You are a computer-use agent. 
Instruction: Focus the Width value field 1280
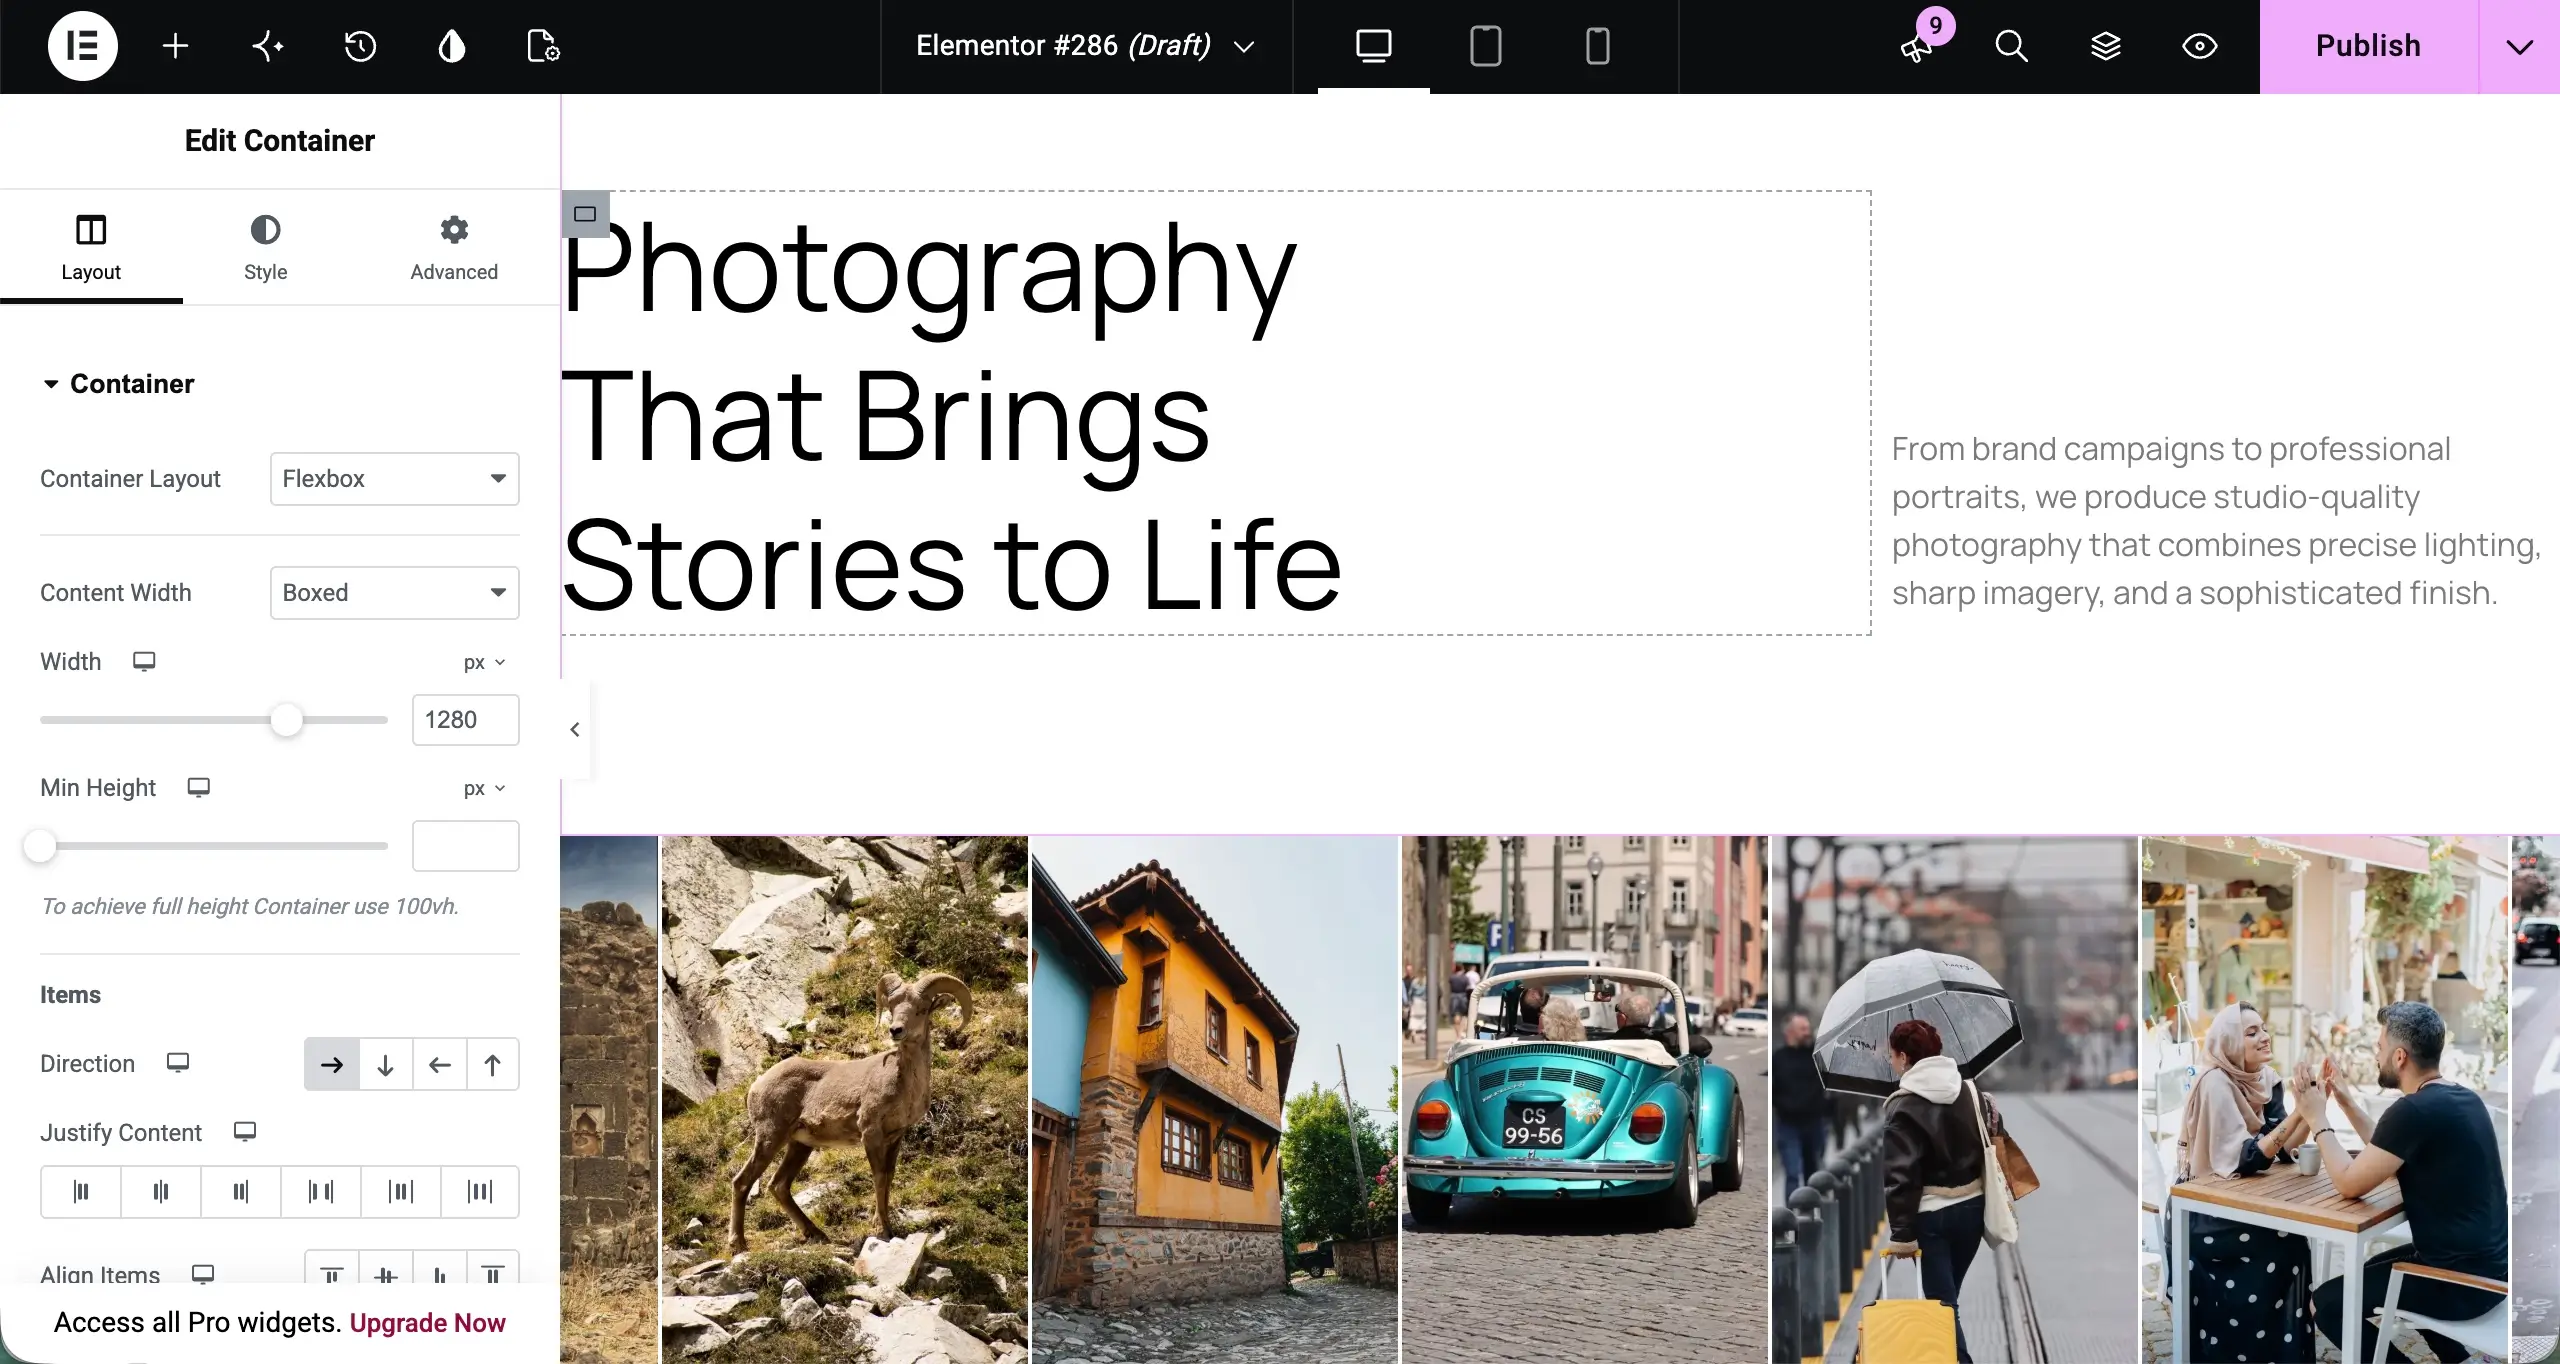tap(466, 720)
